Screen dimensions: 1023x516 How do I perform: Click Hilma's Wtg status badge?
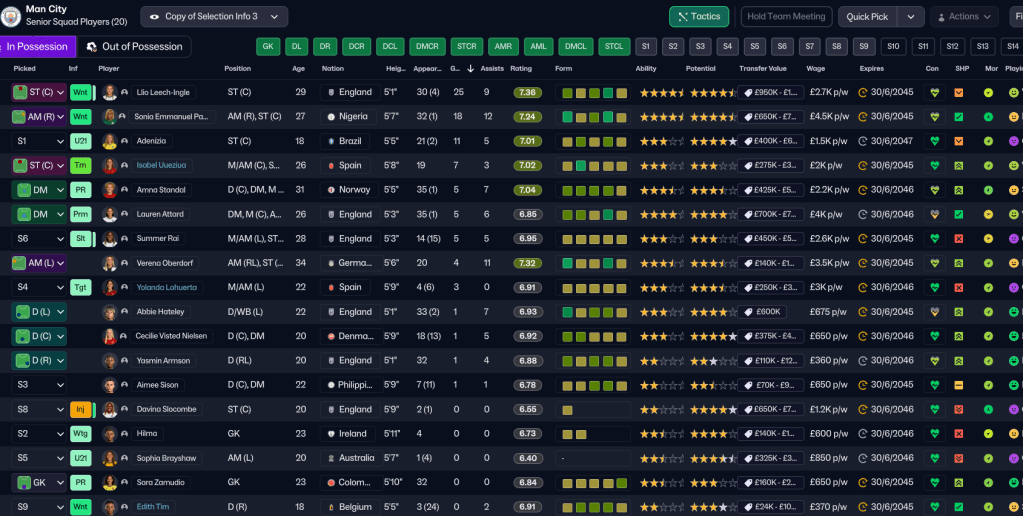pos(81,434)
